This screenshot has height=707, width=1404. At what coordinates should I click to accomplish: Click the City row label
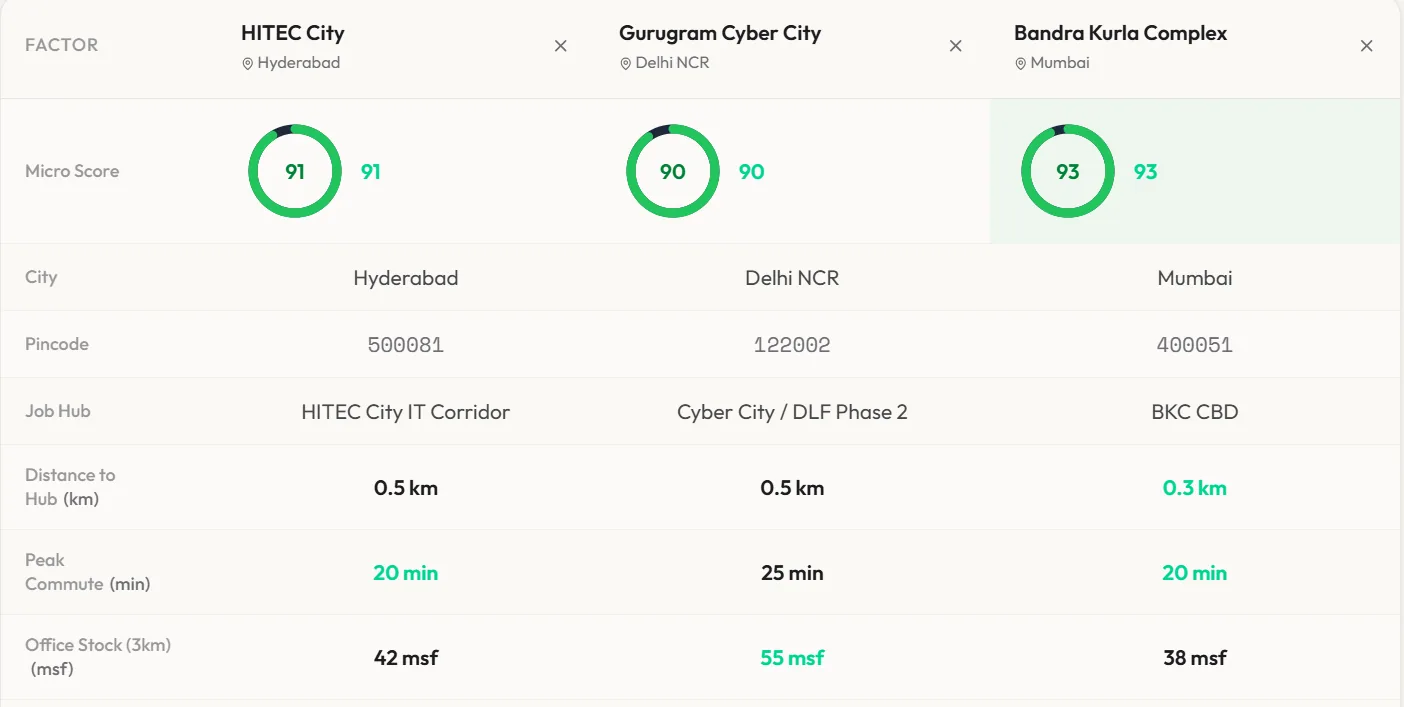coord(41,277)
